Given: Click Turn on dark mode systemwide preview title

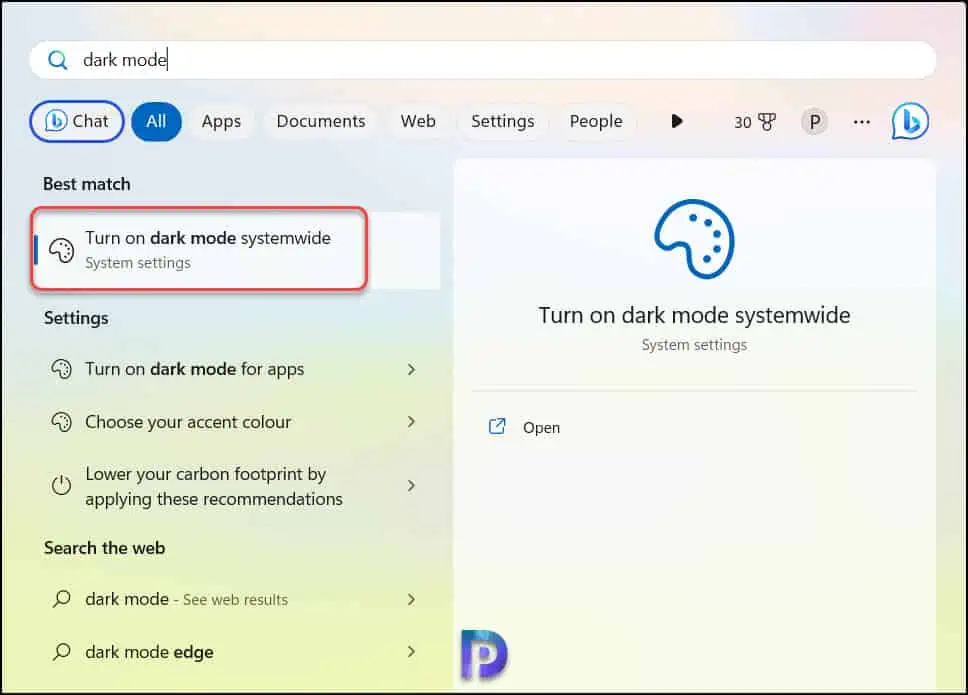Looking at the screenshot, I should pos(694,315).
